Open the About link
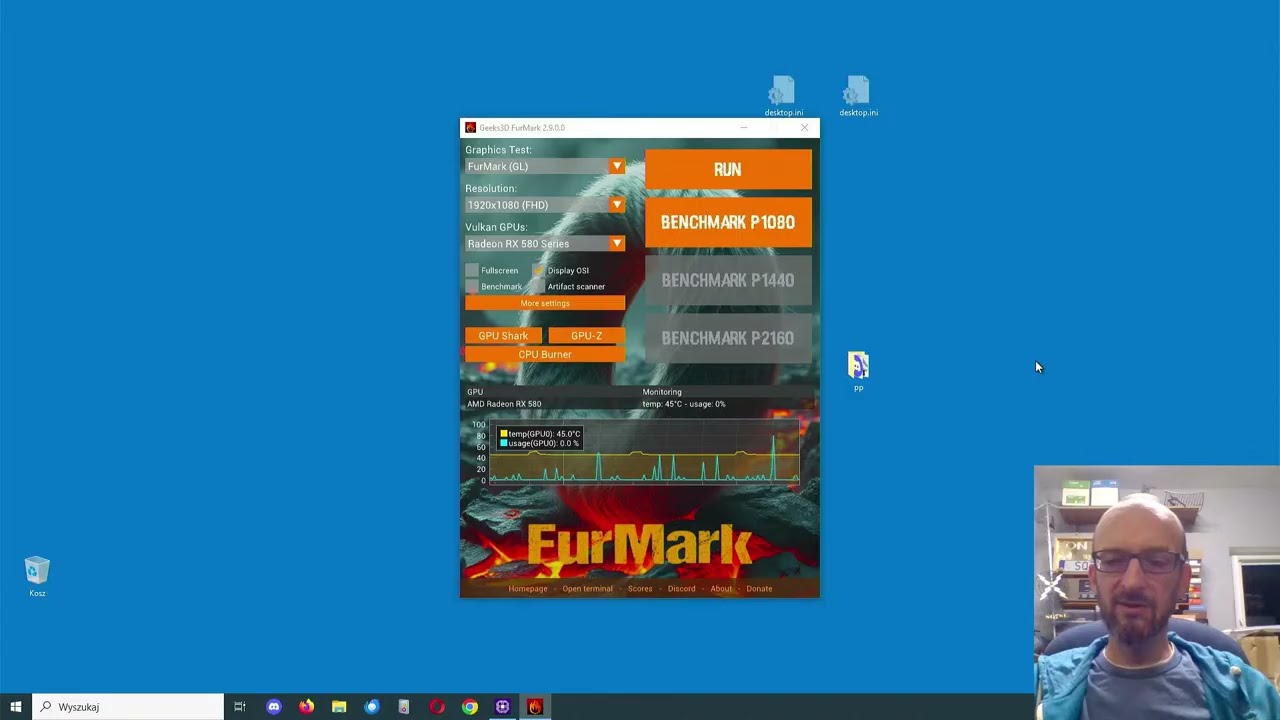 721,589
